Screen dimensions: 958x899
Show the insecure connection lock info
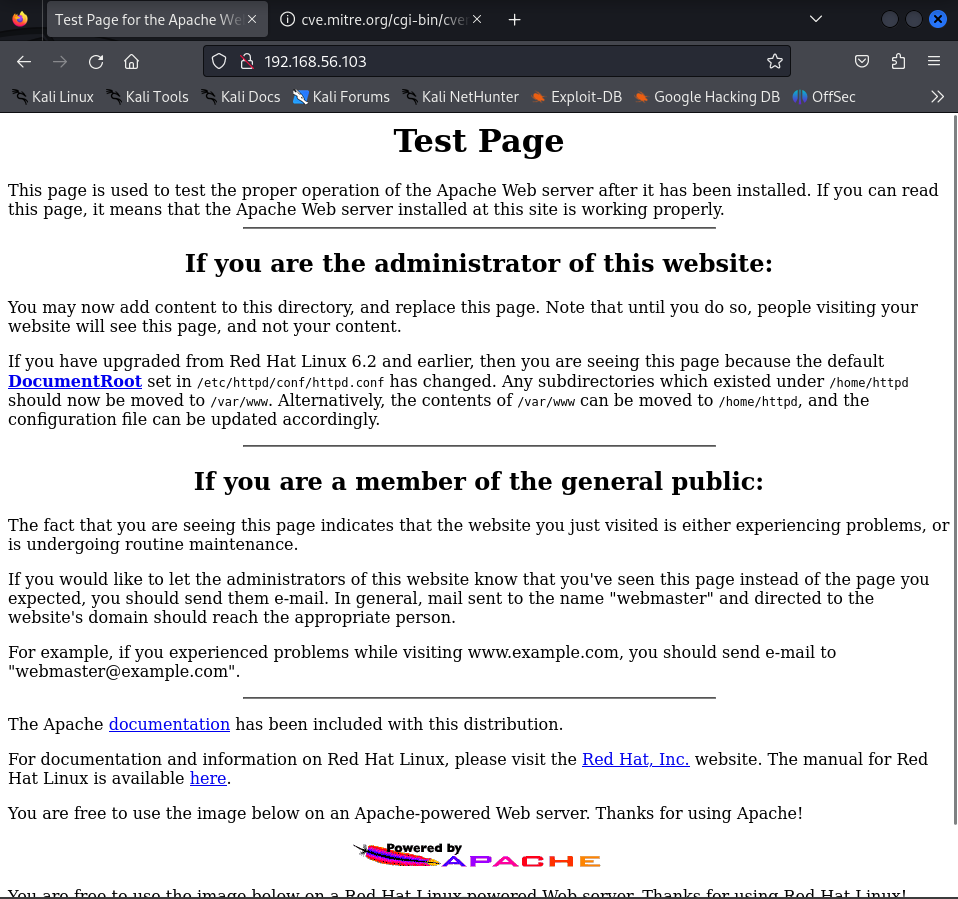point(246,62)
